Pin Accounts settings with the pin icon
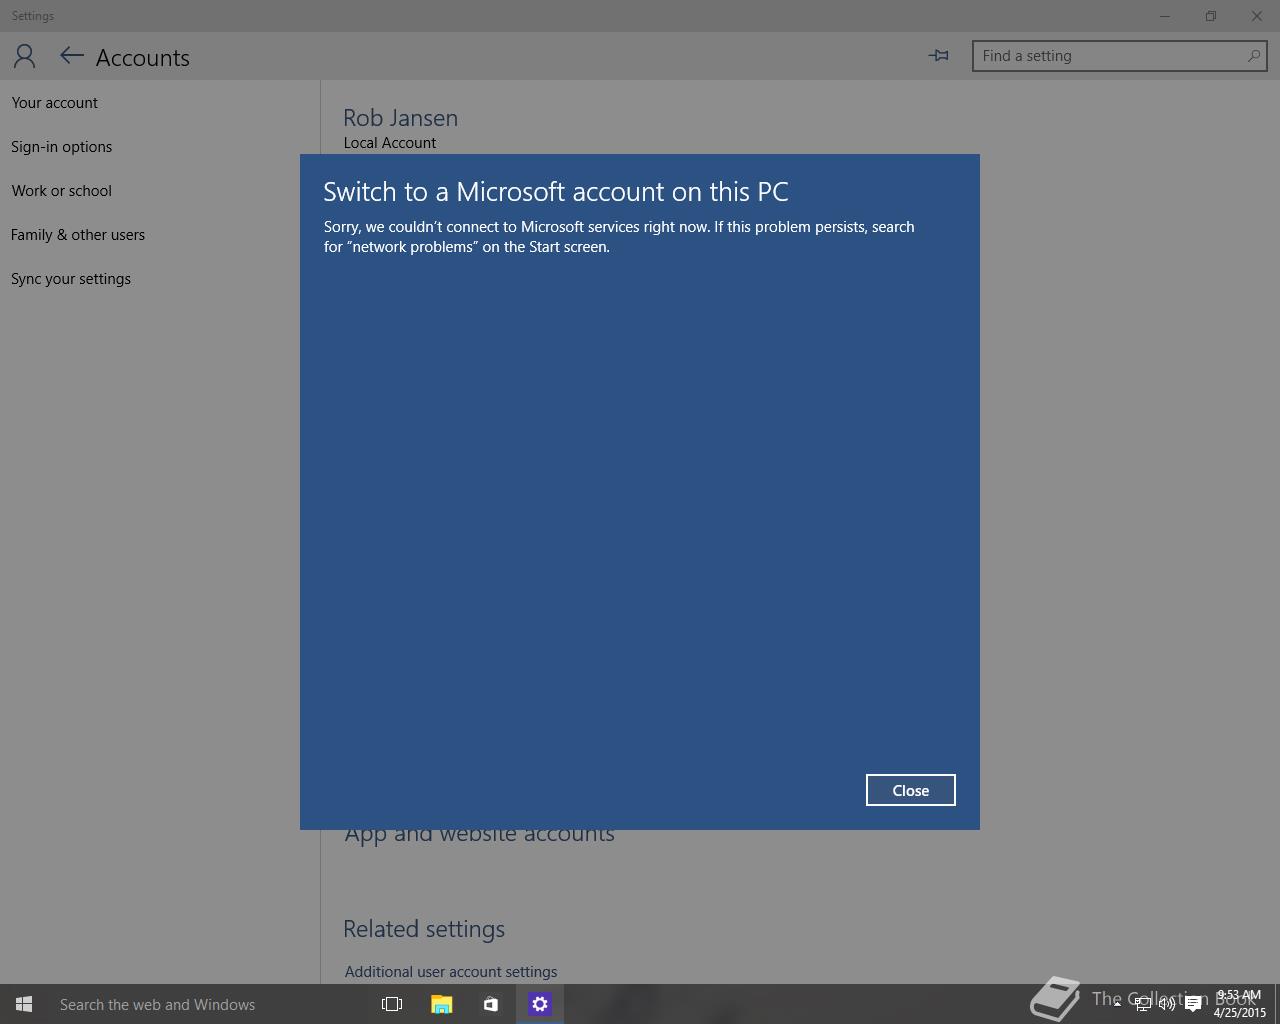The width and height of the screenshot is (1280, 1024). pos(938,56)
